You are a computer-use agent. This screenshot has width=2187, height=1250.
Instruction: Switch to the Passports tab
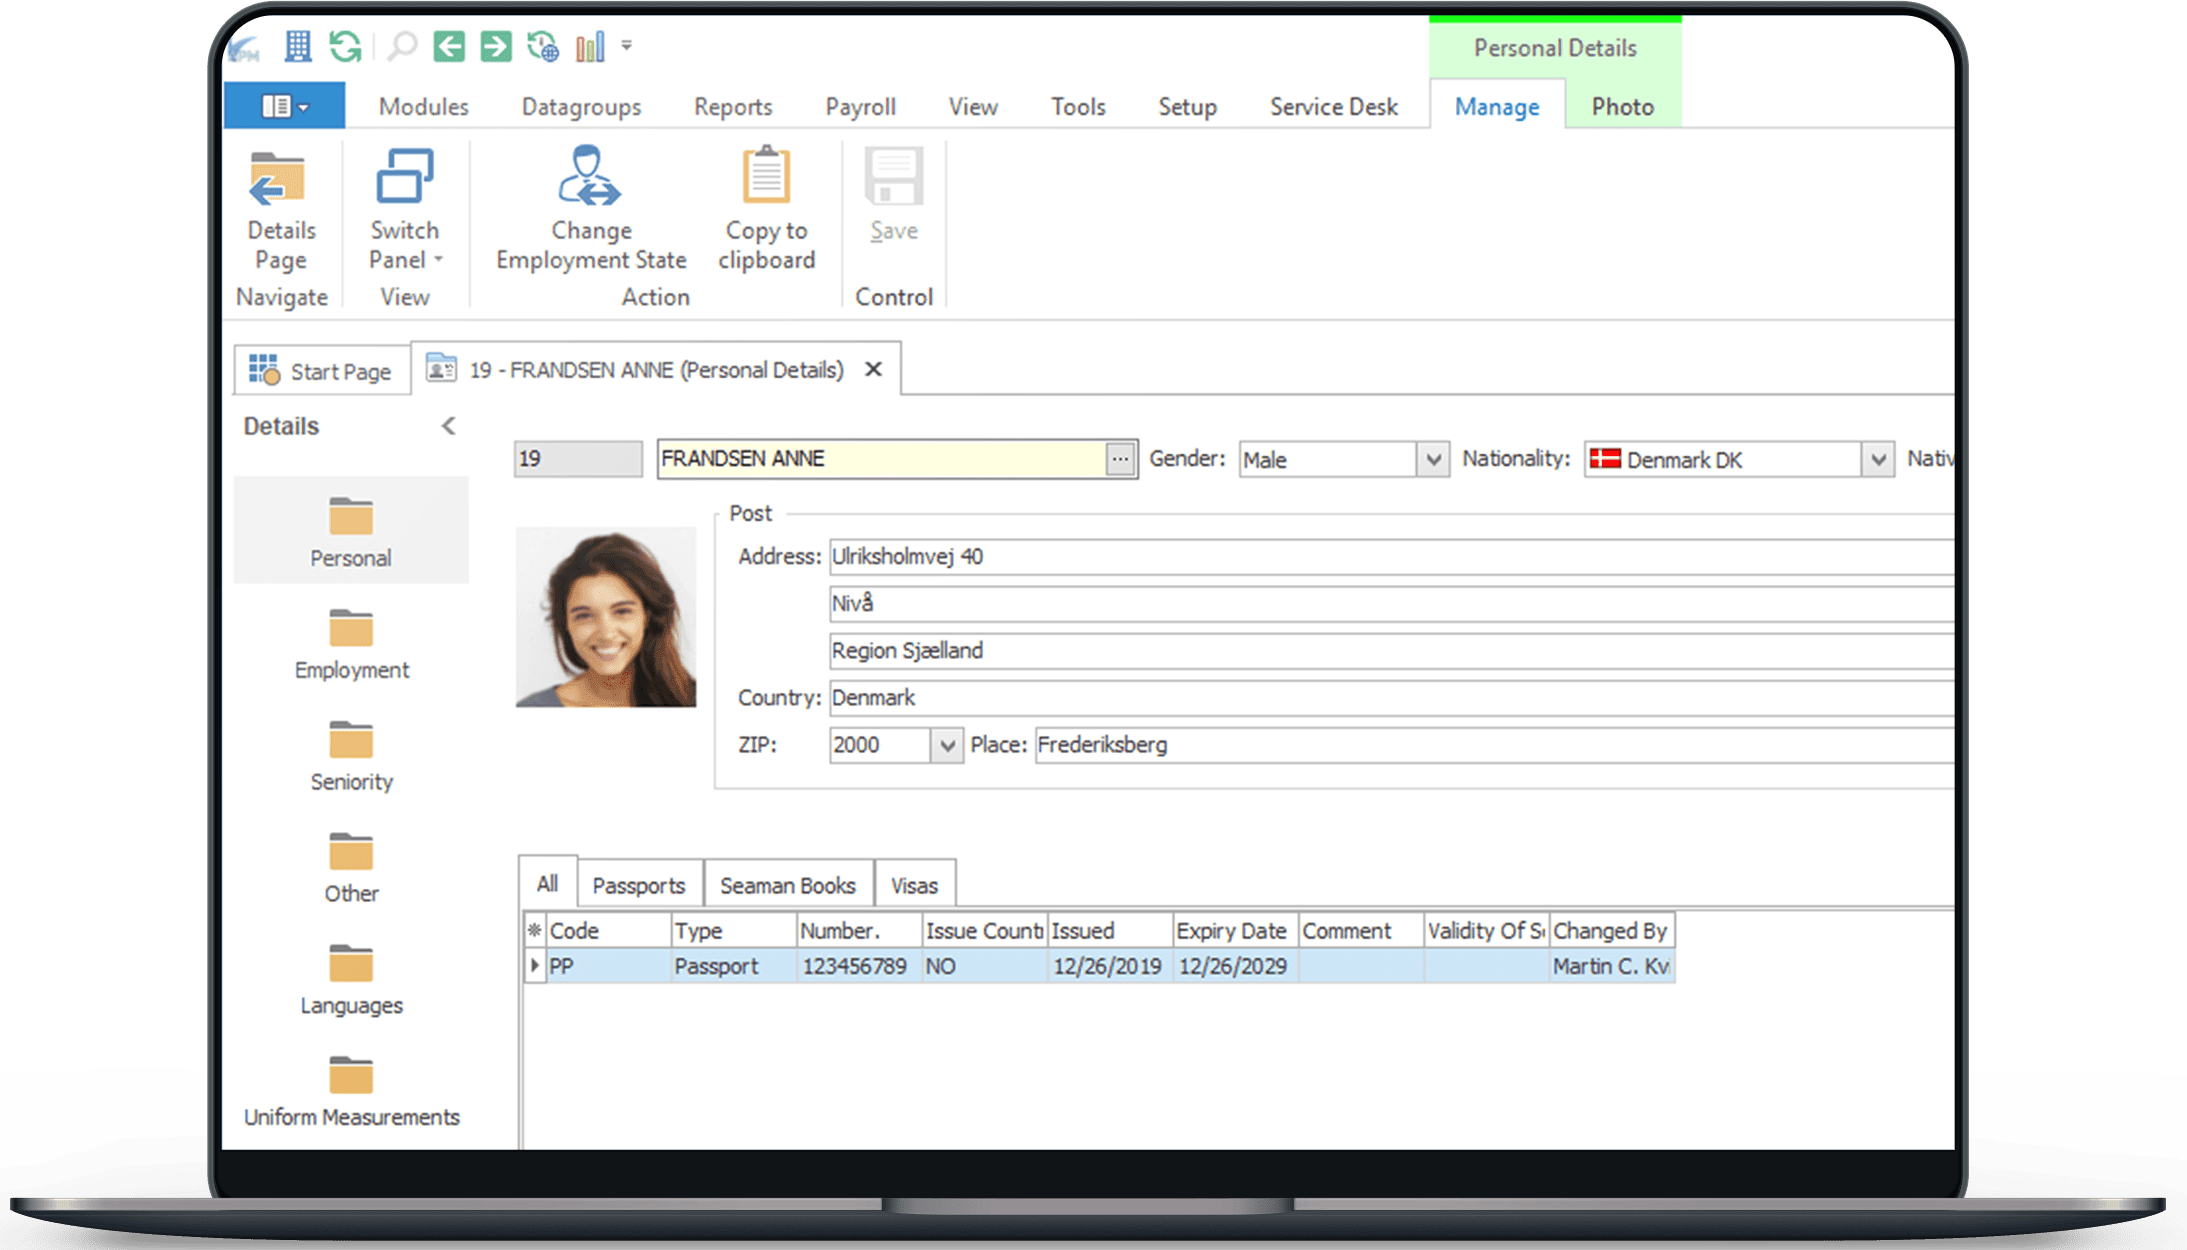tap(639, 885)
